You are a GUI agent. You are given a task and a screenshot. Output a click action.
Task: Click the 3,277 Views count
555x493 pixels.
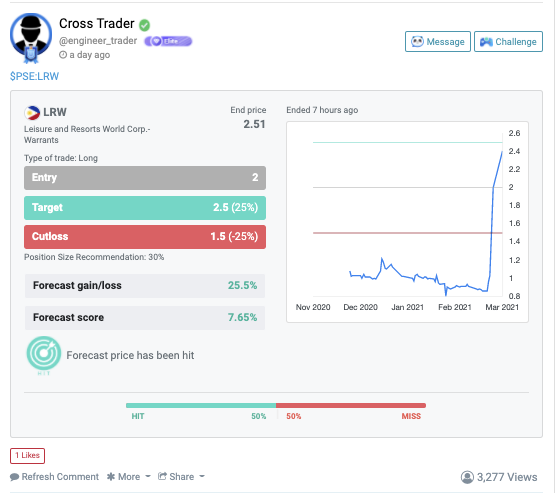(507, 477)
